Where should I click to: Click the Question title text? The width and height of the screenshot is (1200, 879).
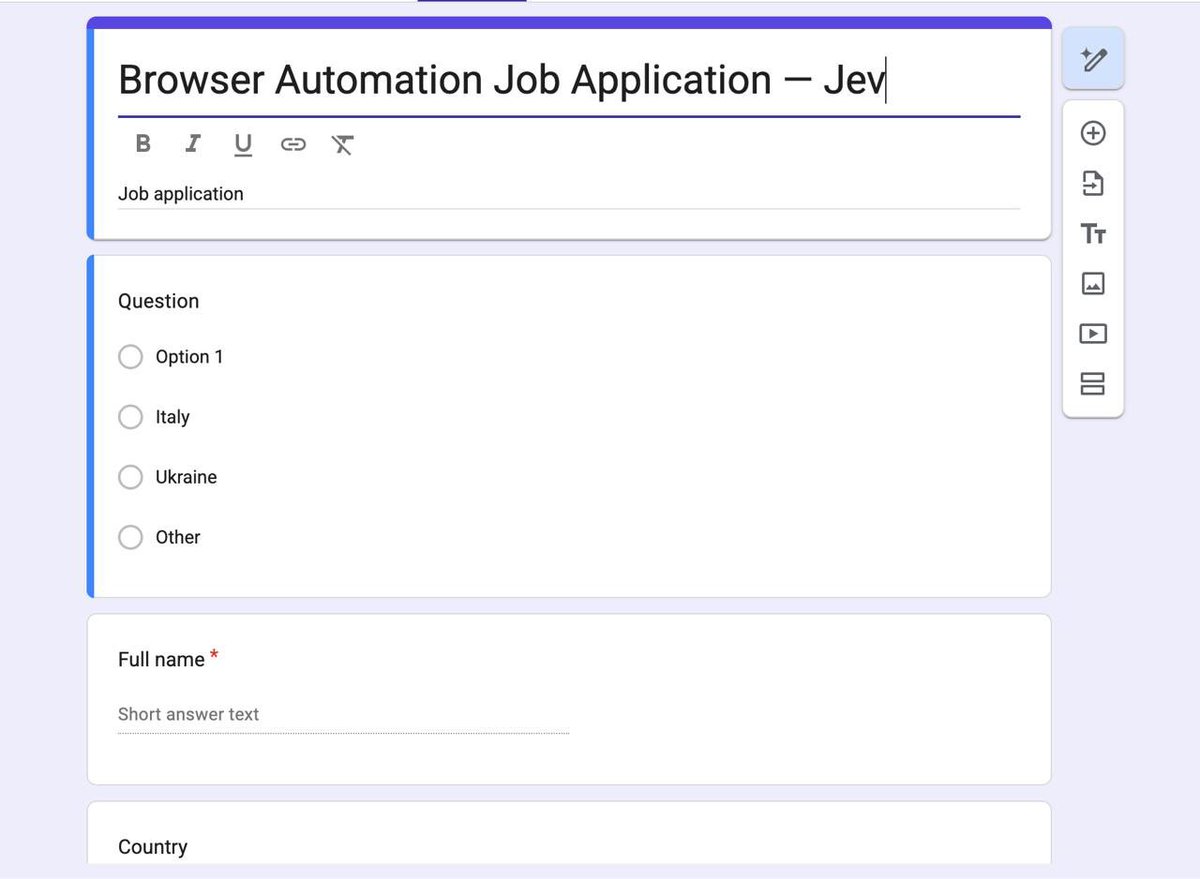click(158, 301)
